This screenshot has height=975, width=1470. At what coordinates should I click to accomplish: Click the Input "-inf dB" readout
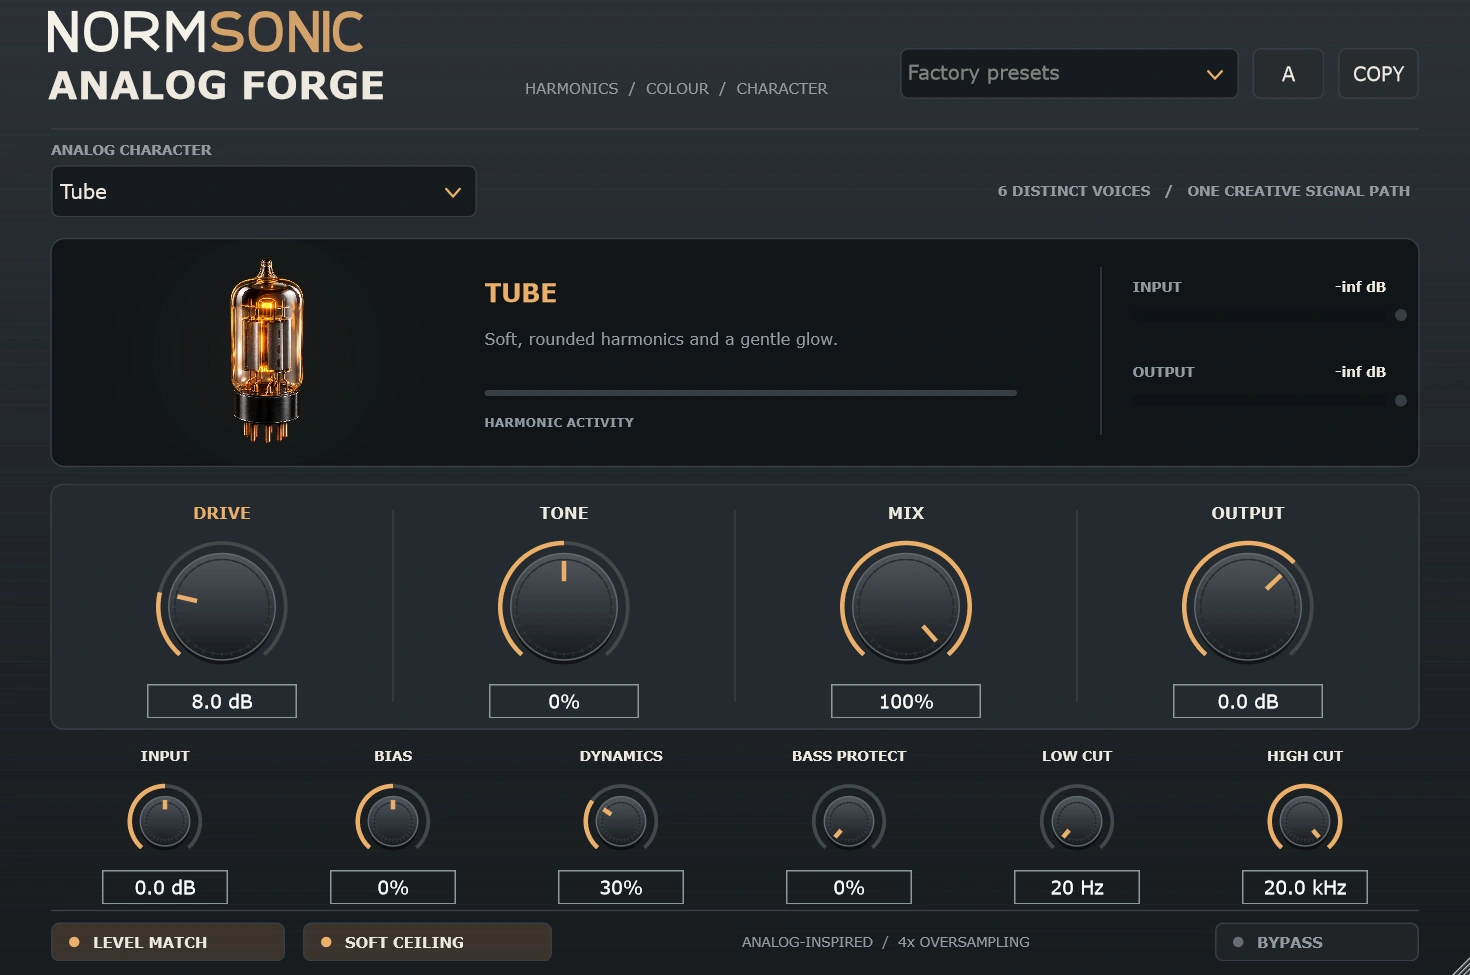1360,287
